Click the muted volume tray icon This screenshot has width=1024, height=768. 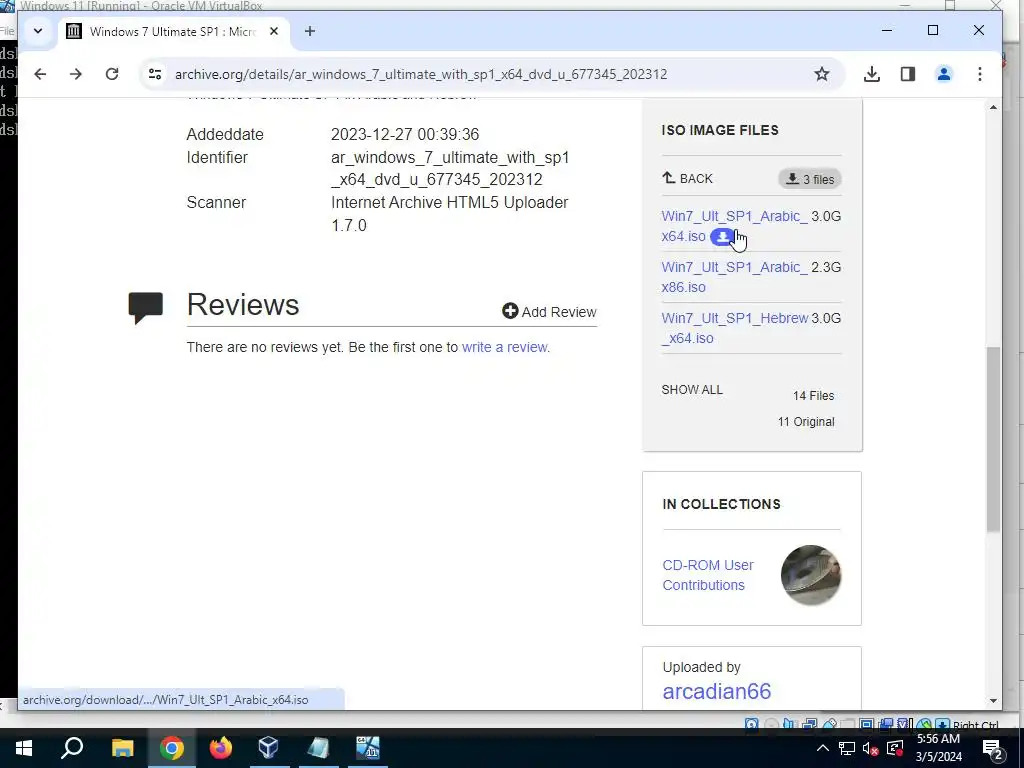point(870,748)
